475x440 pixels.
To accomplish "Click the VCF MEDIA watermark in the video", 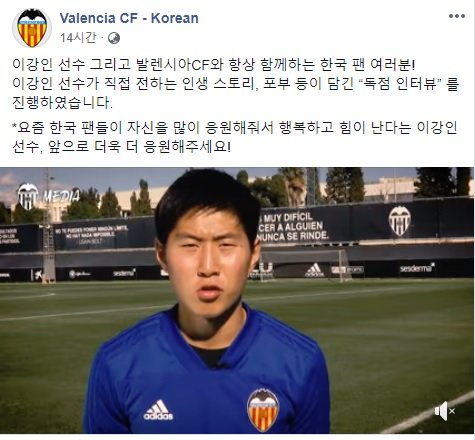I will click(49, 196).
